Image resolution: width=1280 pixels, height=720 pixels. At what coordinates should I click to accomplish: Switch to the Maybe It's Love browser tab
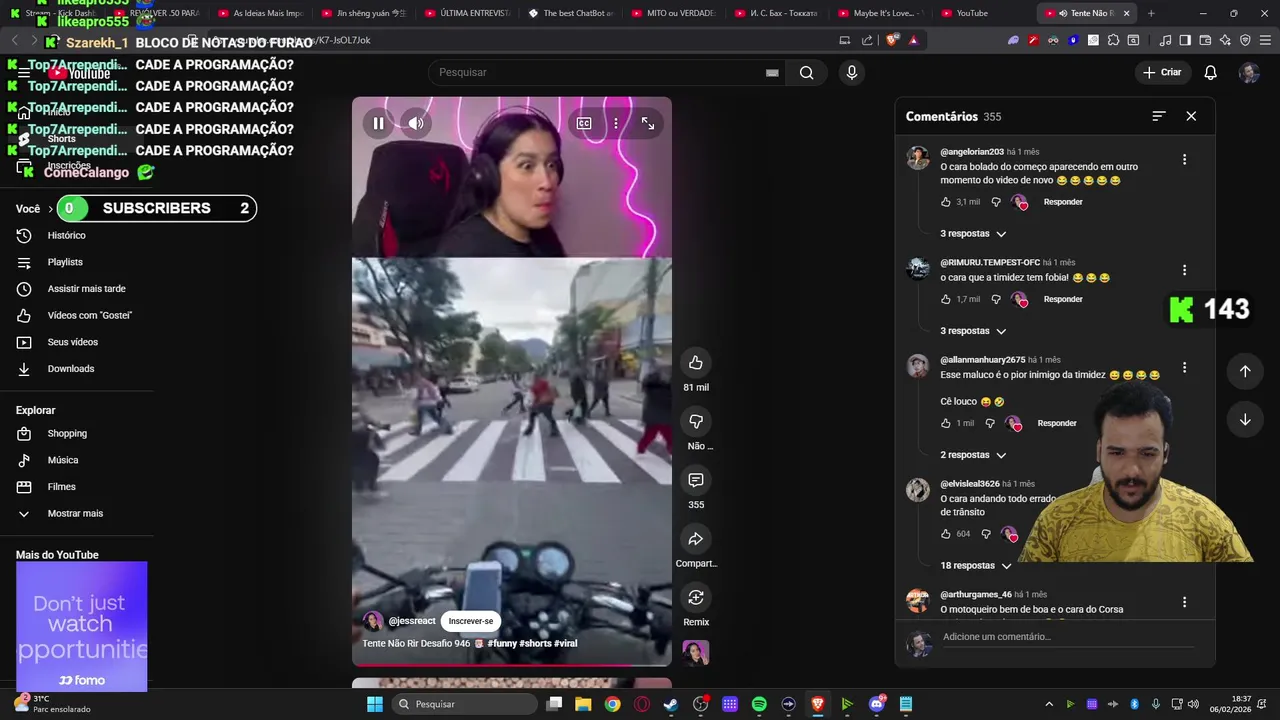pos(880,13)
